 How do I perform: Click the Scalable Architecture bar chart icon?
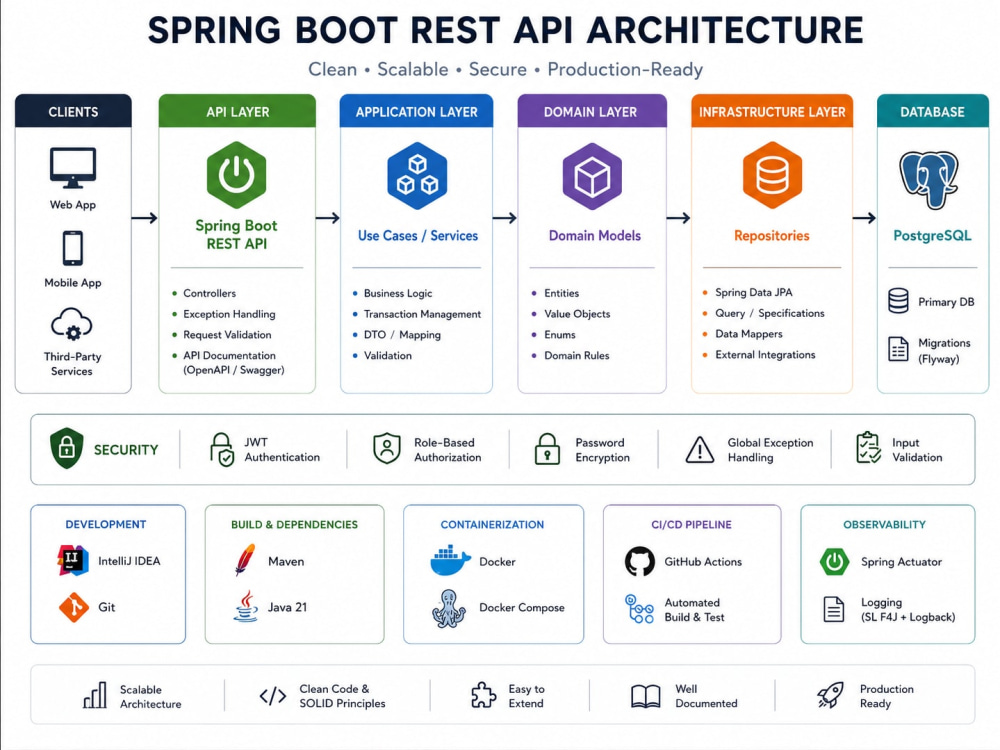(95, 695)
